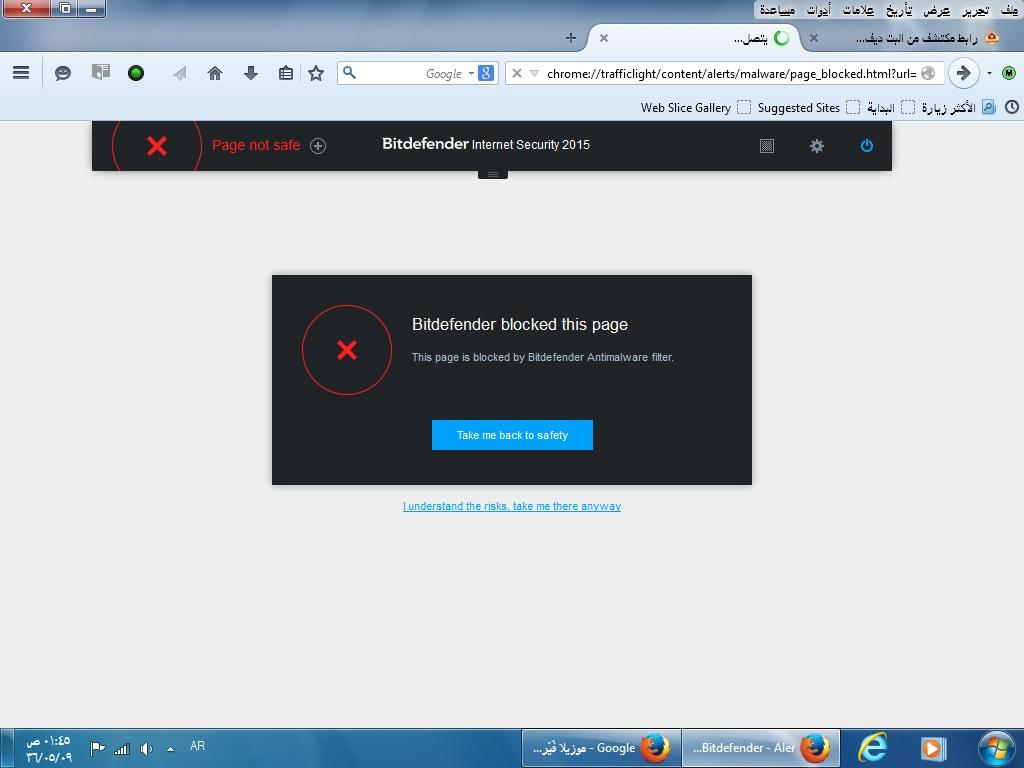Open the Google search engine dropdown
The width and height of the screenshot is (1024, 768).
(472, 73)
